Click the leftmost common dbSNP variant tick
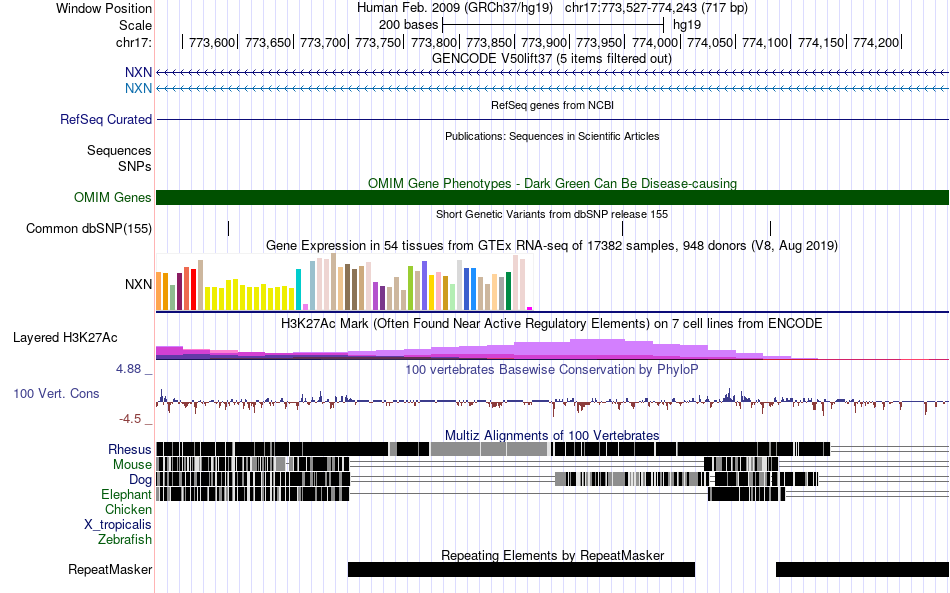 pos(228,228)
